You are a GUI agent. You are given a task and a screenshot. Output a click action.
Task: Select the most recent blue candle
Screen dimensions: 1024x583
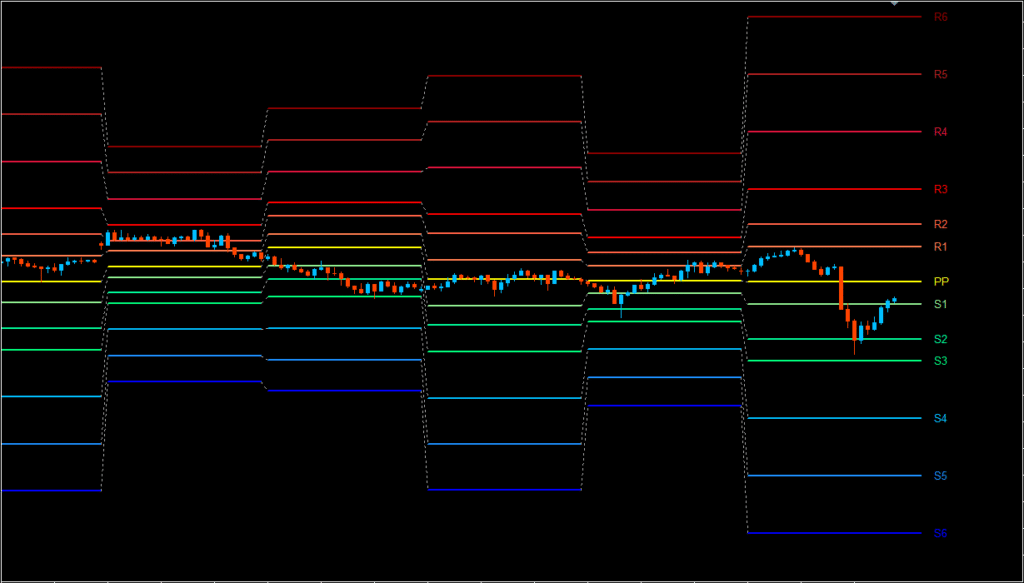894,299
